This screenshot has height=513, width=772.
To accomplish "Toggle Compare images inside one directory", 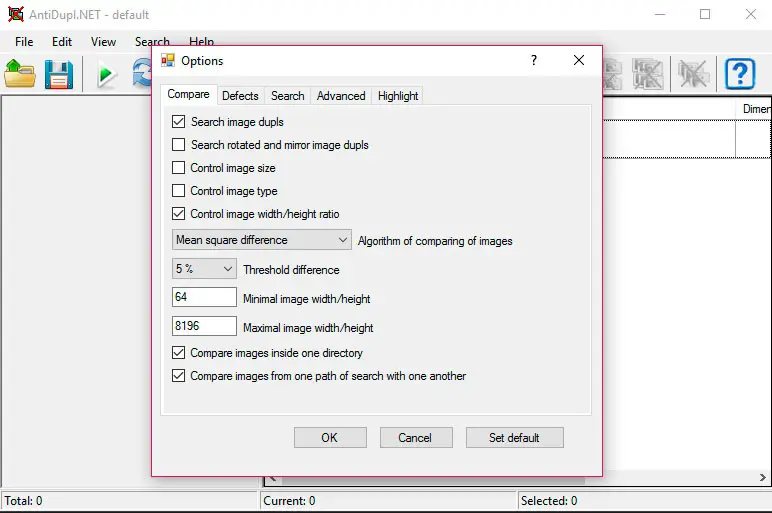I will [x=178, y=353].
